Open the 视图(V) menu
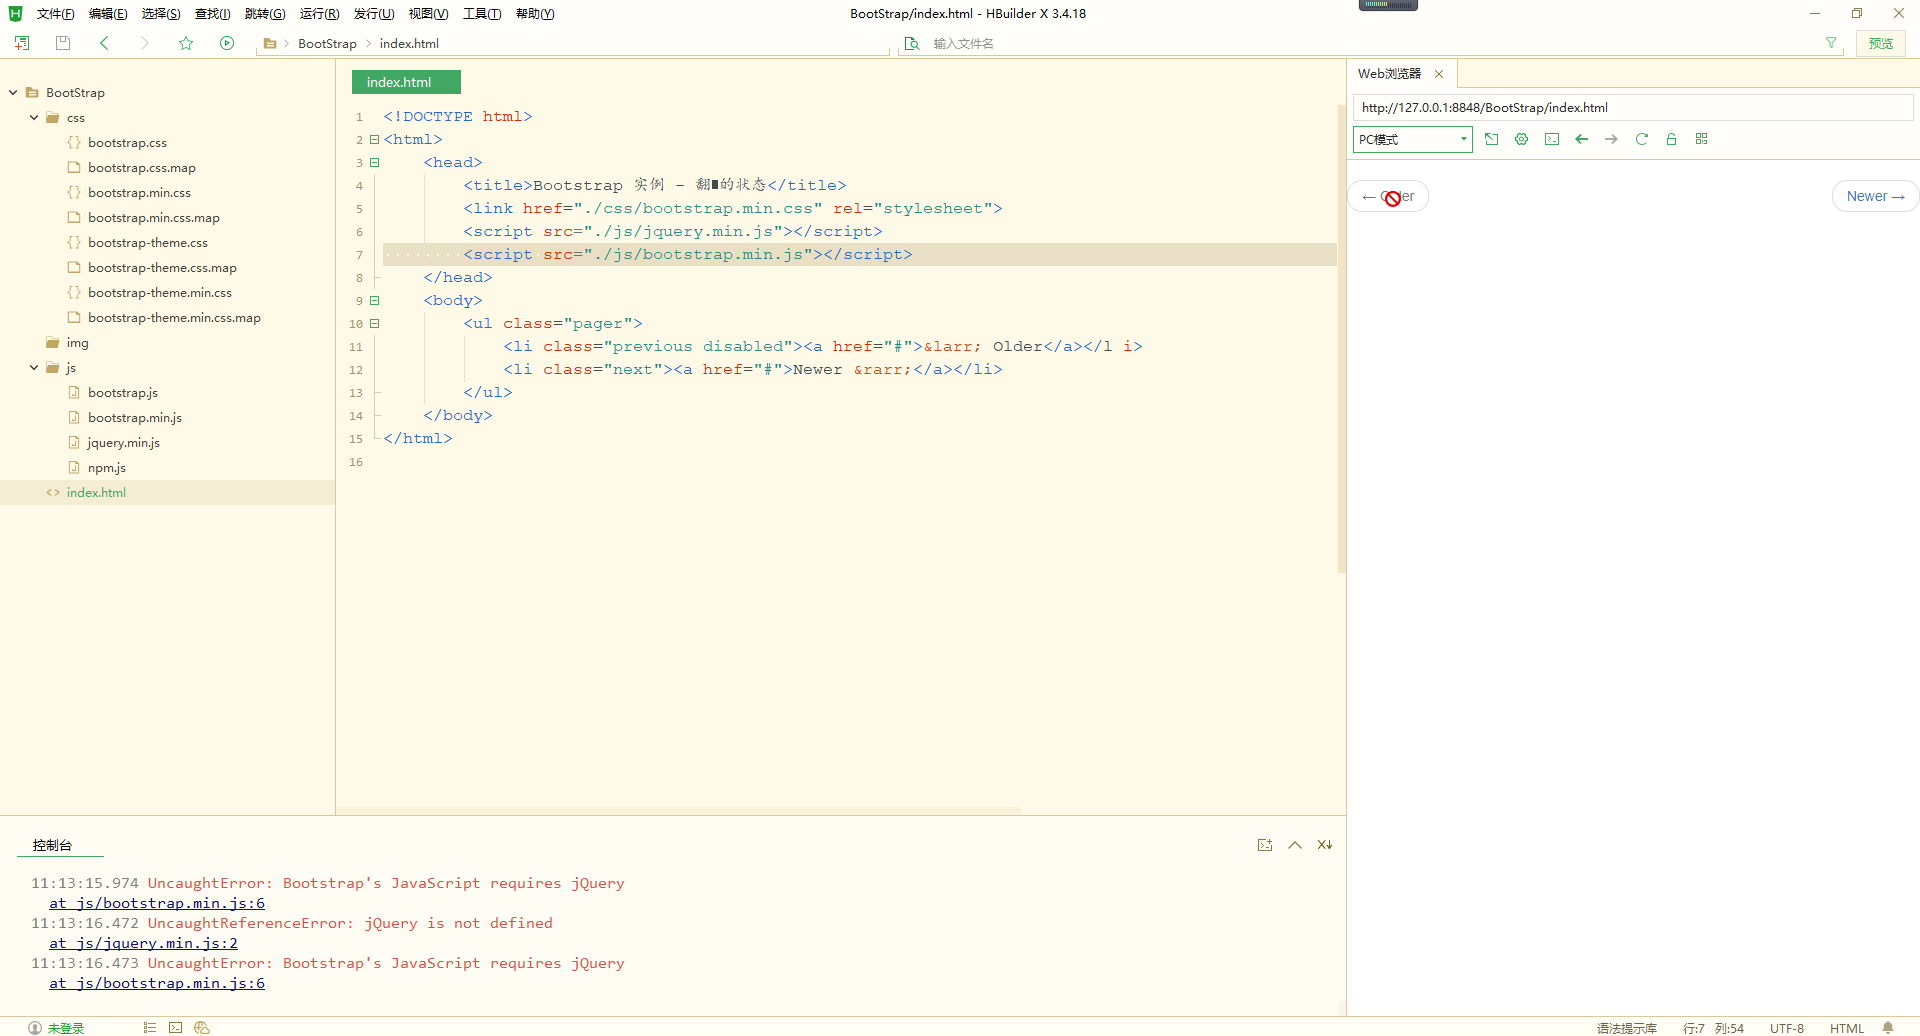Screen dimensions: 1920x1036 tap(428, 14)
